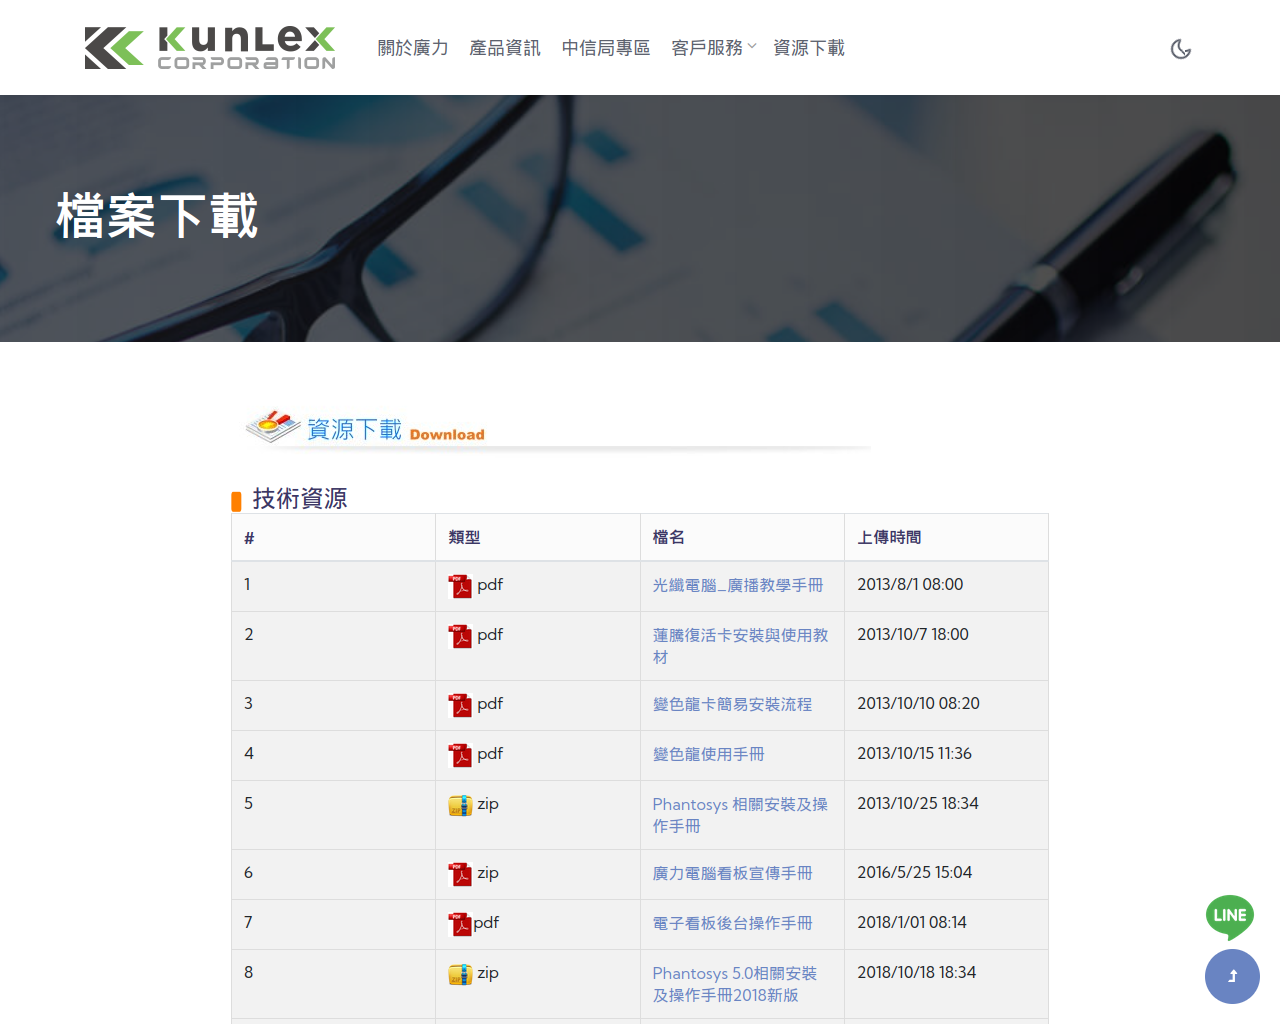Image resolution: width=1280 pixels, height=1024 pixels.
Task: Click upload time 2013/10/25 18:34
Action: point(918,803)
